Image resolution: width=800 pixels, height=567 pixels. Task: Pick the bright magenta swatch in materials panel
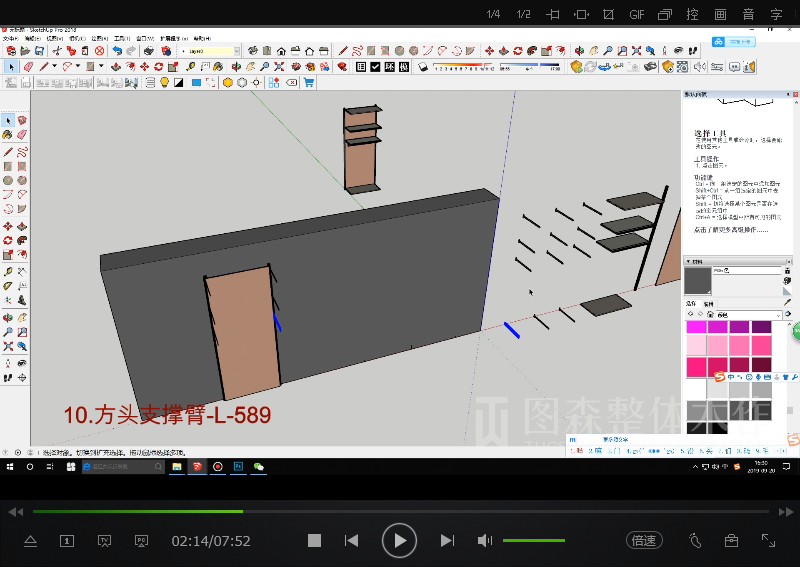point(695,327)
